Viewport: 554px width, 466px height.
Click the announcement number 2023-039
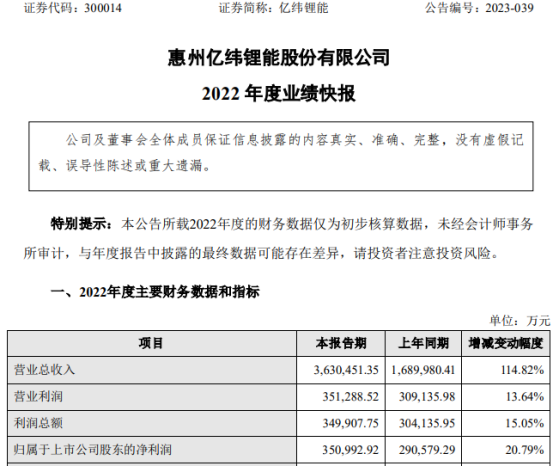pos(509,8)
